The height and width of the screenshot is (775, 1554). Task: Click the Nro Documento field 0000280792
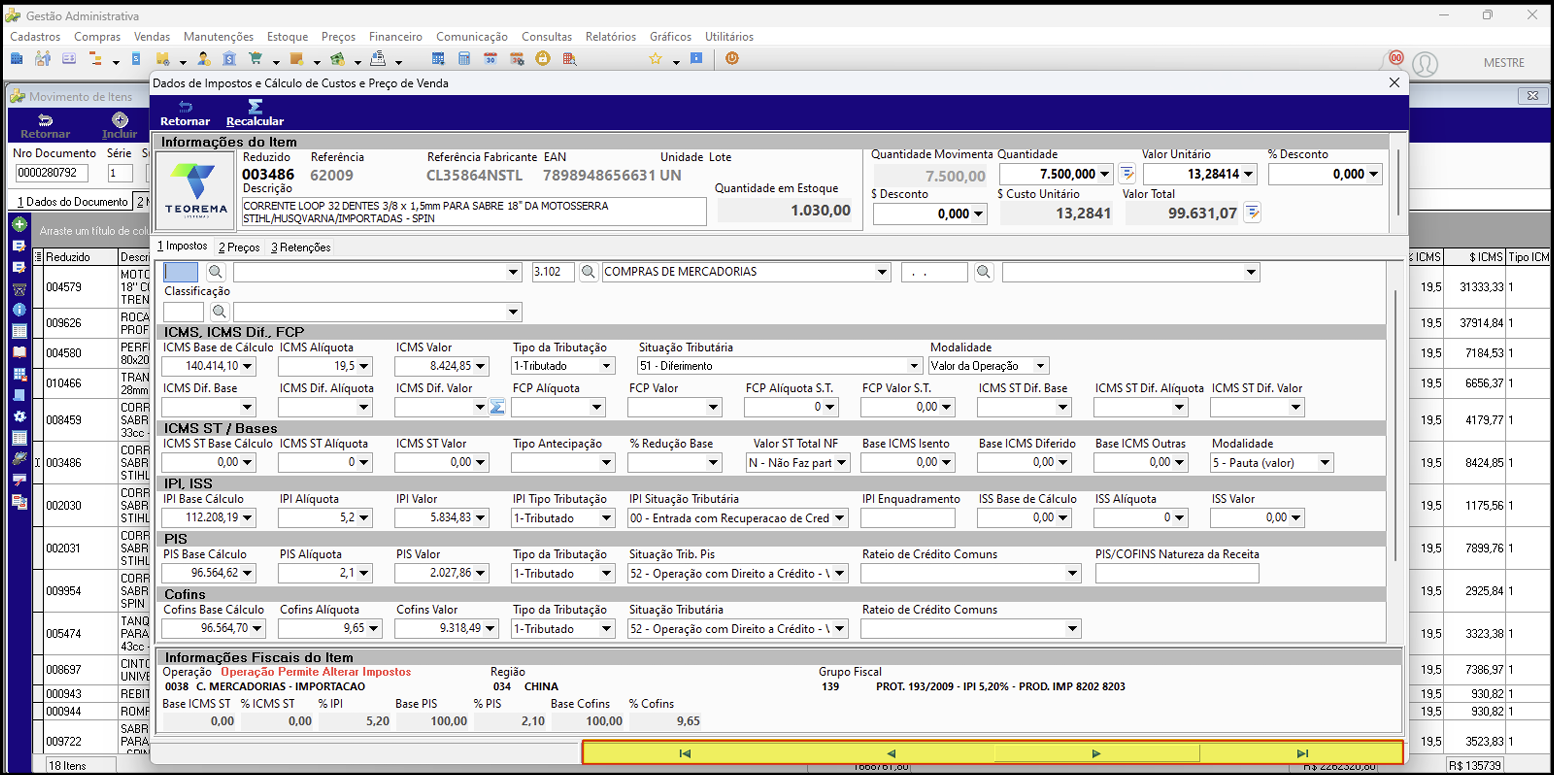pyautogui.click(x=52, y=173)
